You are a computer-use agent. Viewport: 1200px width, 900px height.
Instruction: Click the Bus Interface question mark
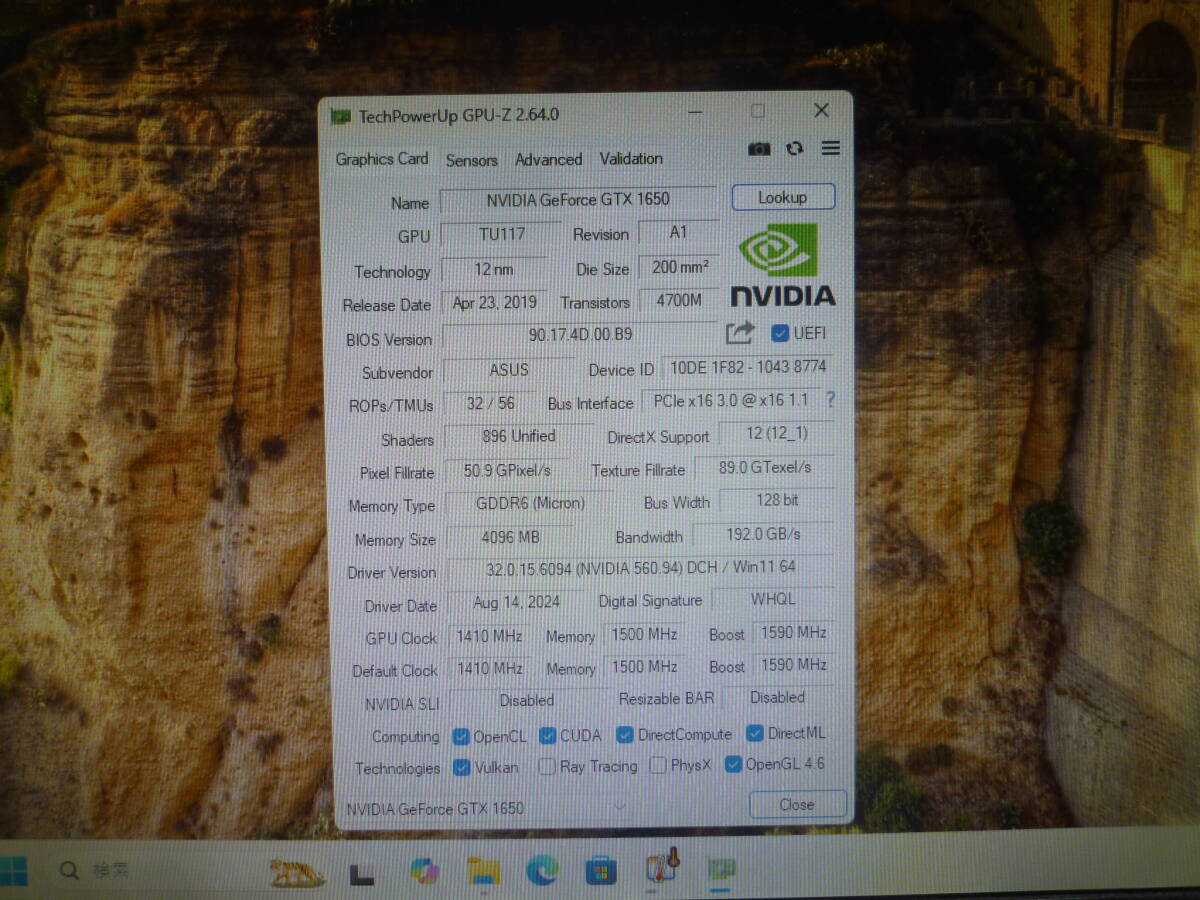click(829, 400)
